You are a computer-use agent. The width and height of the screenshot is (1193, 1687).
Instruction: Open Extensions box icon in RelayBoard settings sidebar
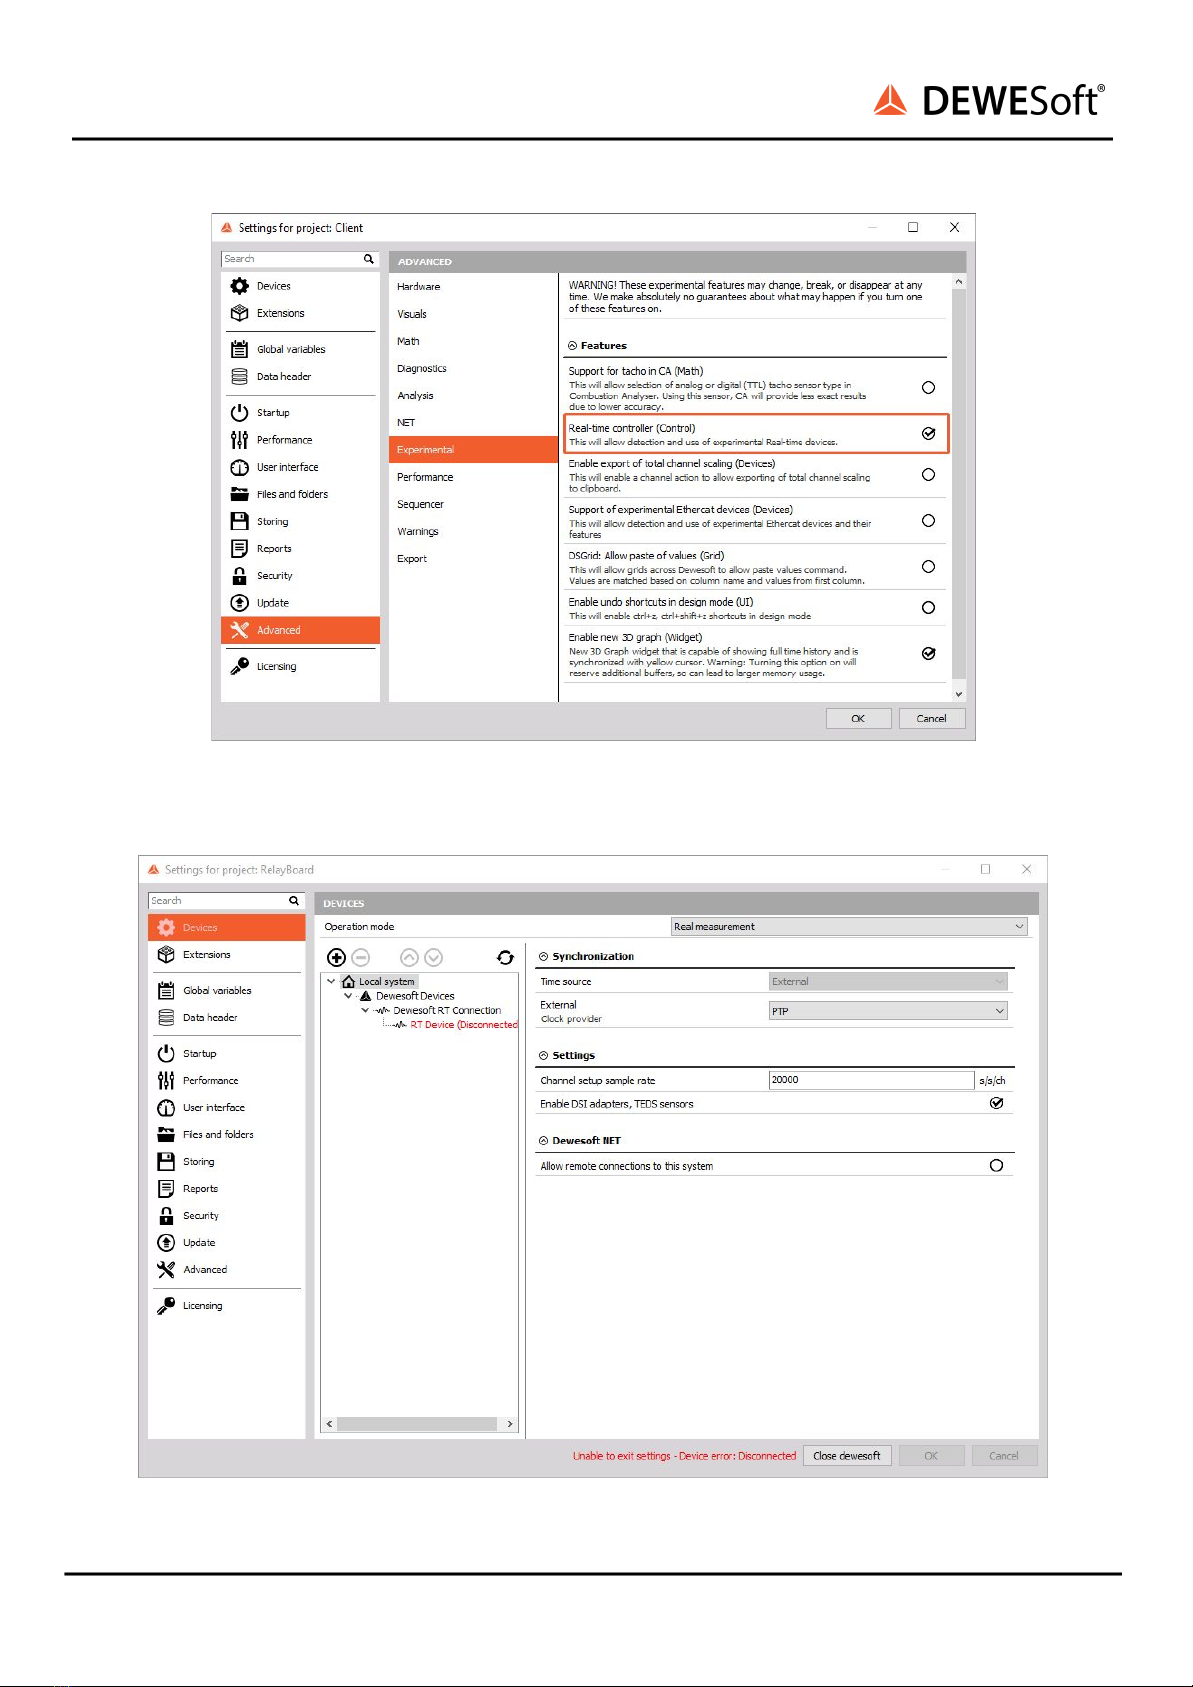166,954
